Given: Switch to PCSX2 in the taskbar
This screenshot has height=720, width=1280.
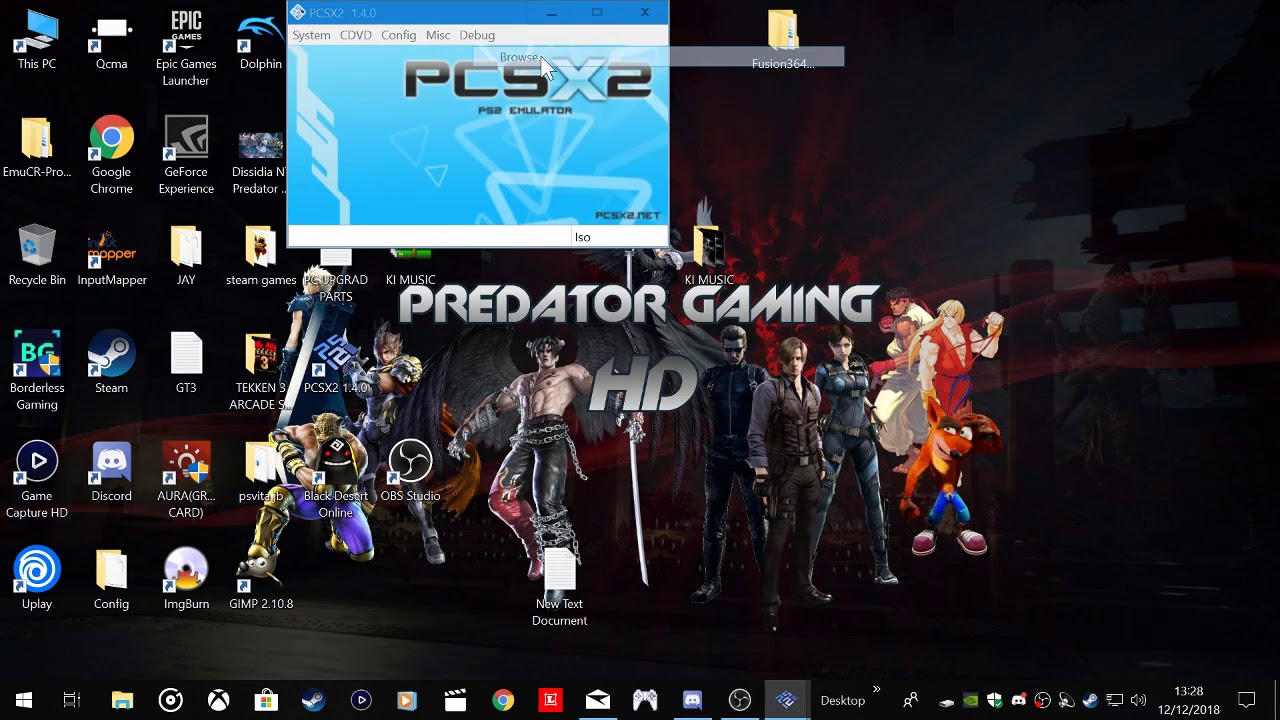Looking at the screenshot, I should [787, 700].
